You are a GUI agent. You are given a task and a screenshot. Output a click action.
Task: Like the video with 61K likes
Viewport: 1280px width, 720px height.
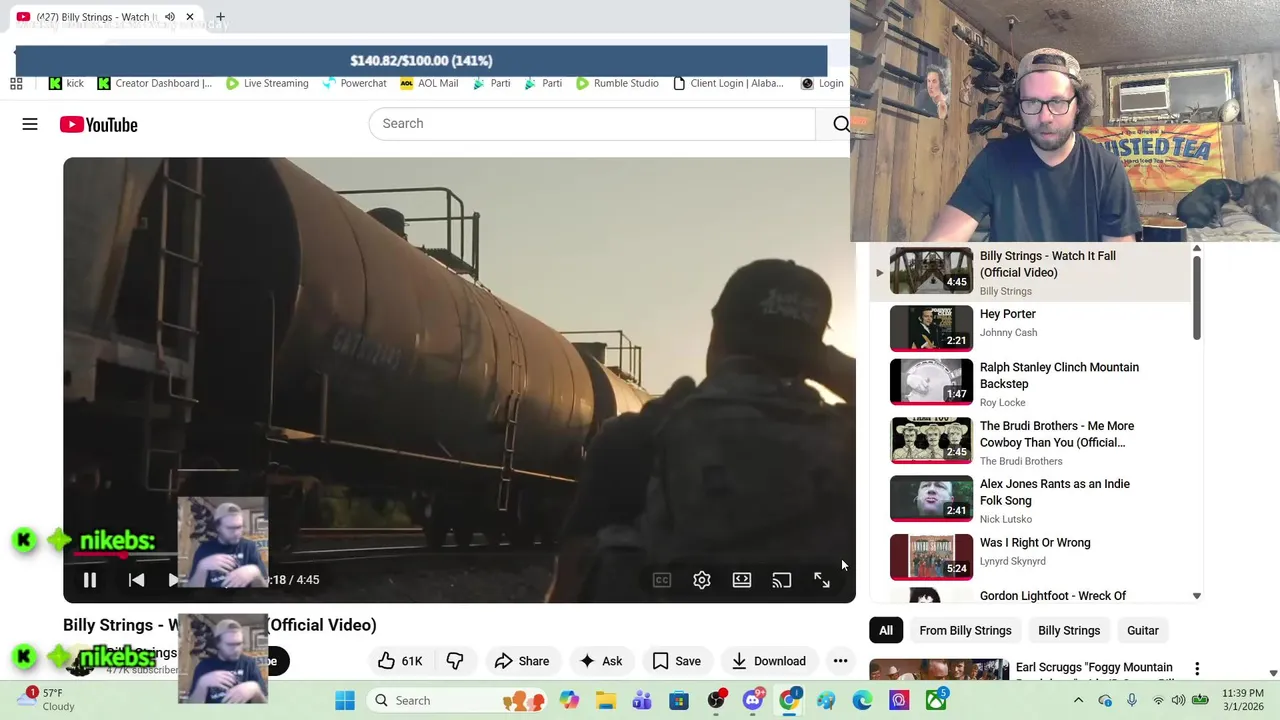point(400,661)
